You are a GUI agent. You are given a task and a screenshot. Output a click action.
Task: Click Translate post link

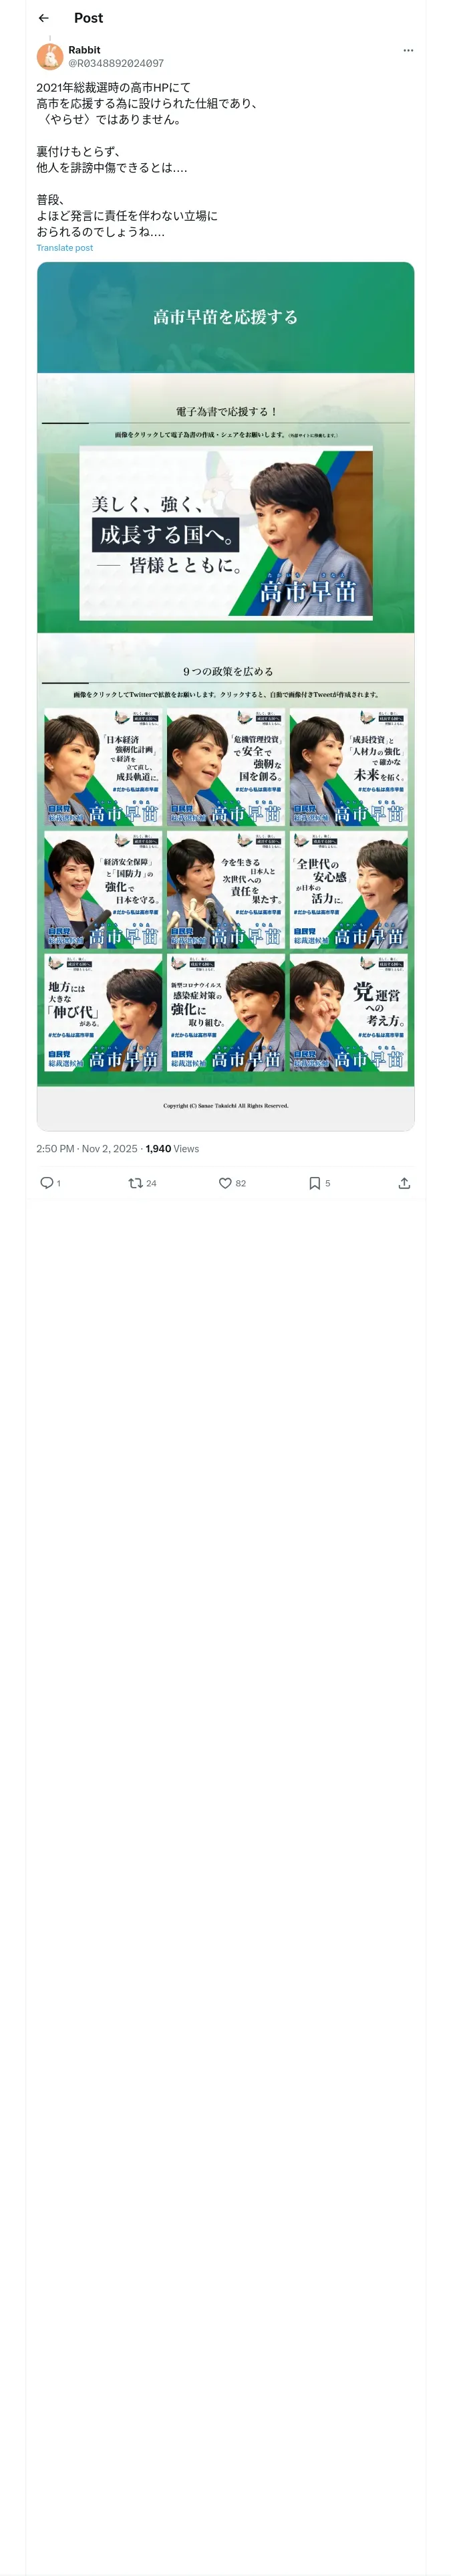pos(64,248)
